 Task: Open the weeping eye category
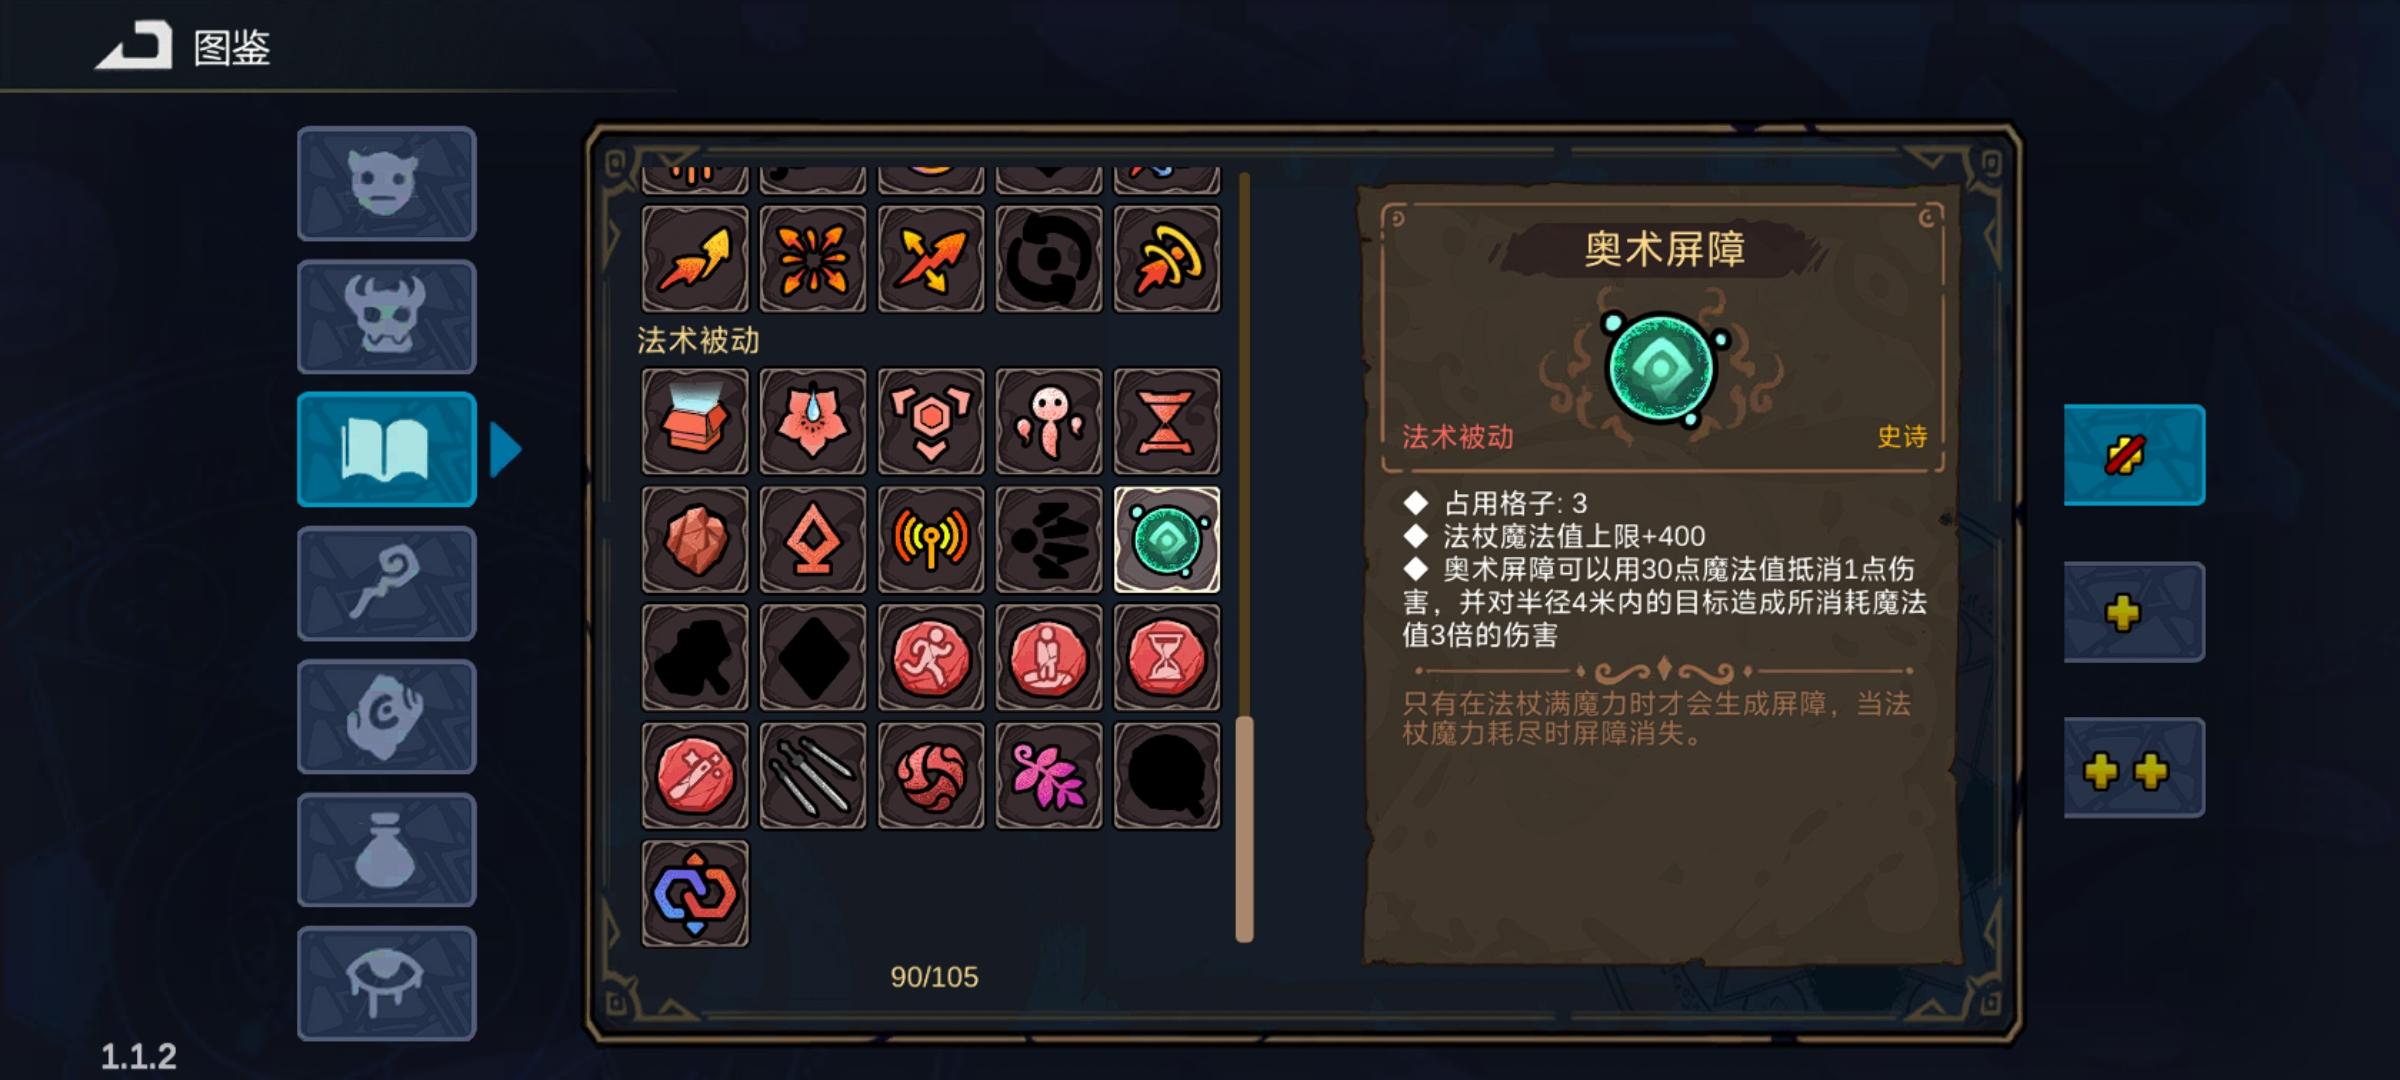[386, 983]
